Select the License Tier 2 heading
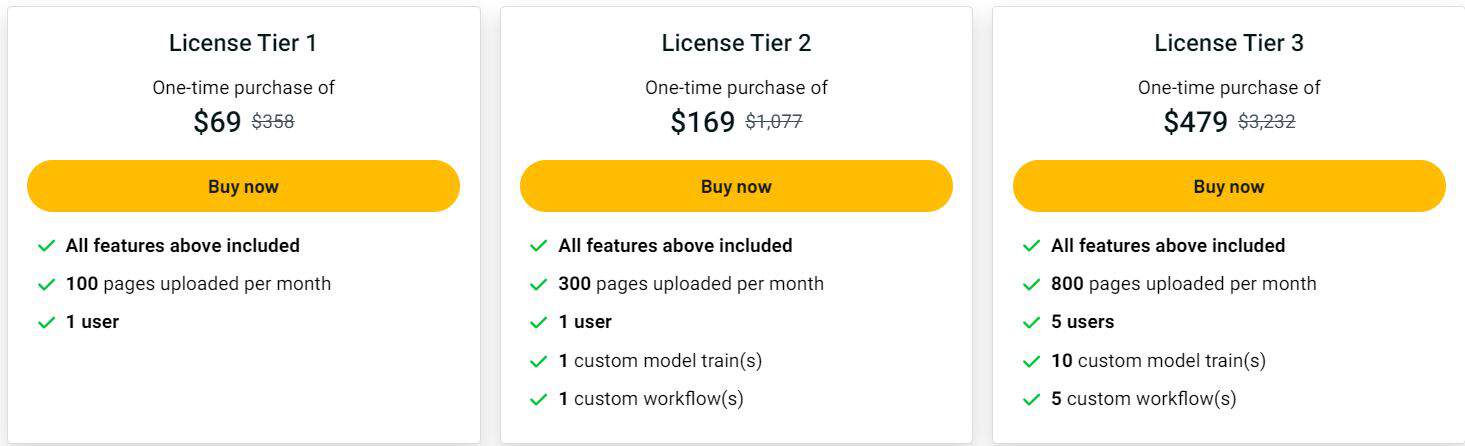Viewport: 1465px width, 446px height. pos(736,43)
